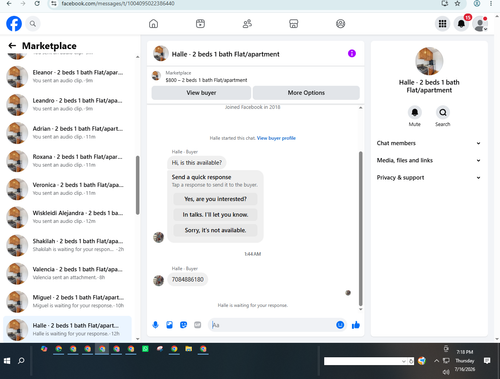Click the '$800 – 2 beds 1 bath Flat/apartment' text
Image resolution: width=500 pixels, height=379 pixels.
coord(206,80)
